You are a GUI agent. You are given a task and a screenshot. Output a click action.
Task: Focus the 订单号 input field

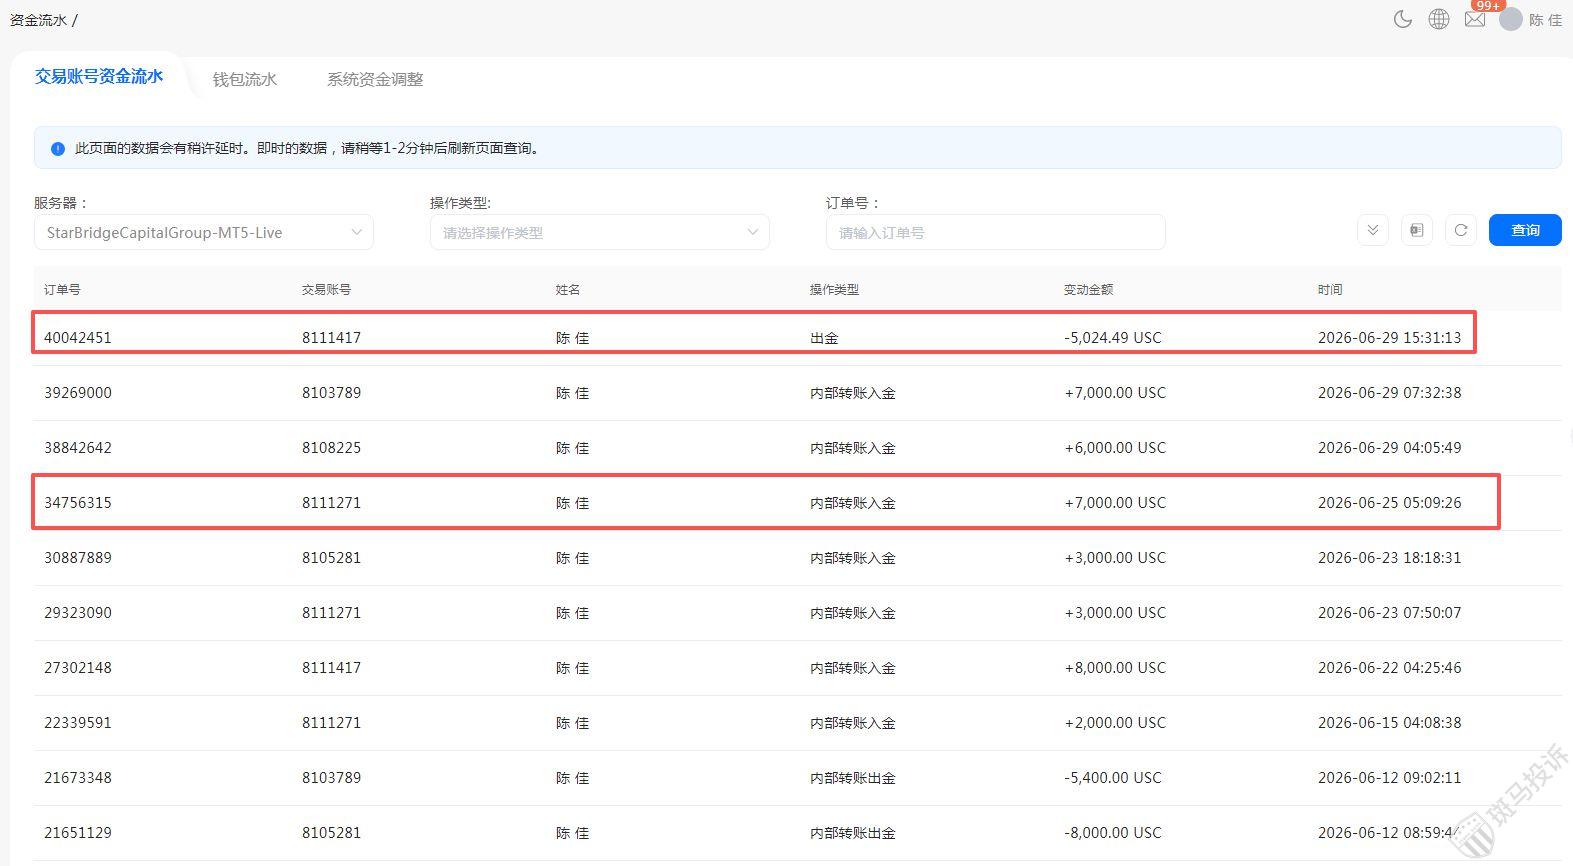pyautogui.click(x=996, y=232)
